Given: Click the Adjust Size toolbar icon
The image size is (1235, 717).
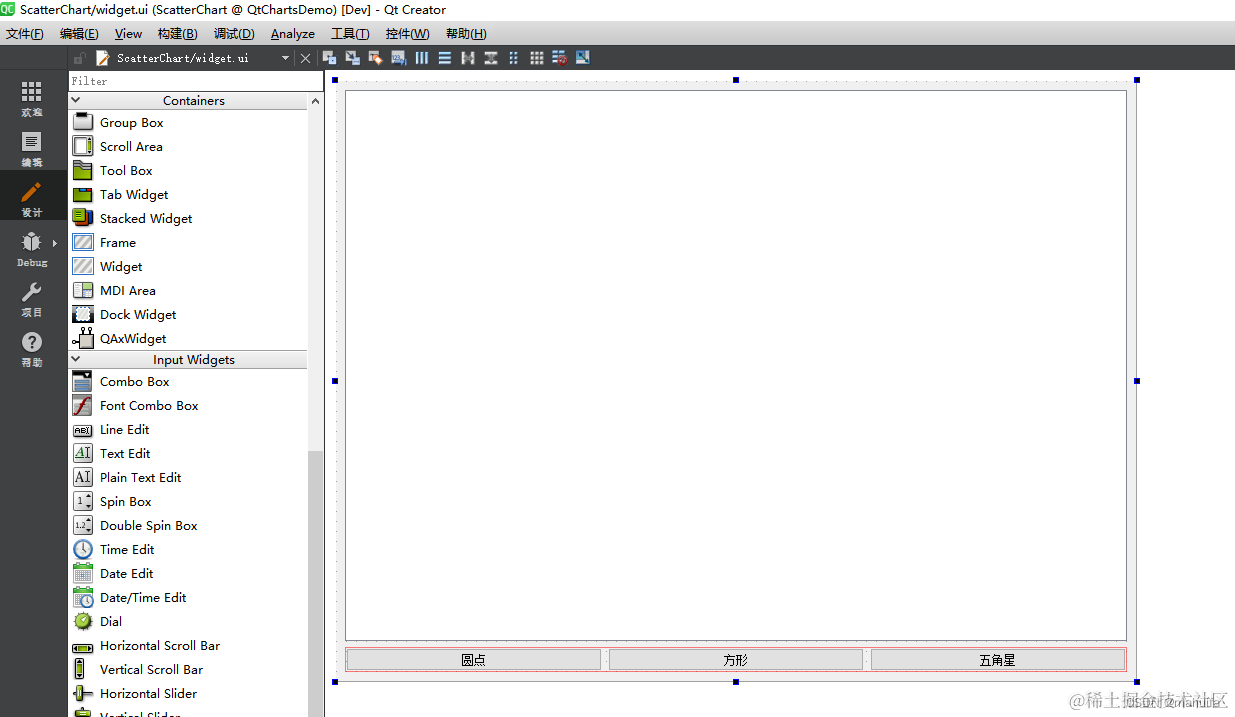Looking at the screenshot, I should click(583, 58).
